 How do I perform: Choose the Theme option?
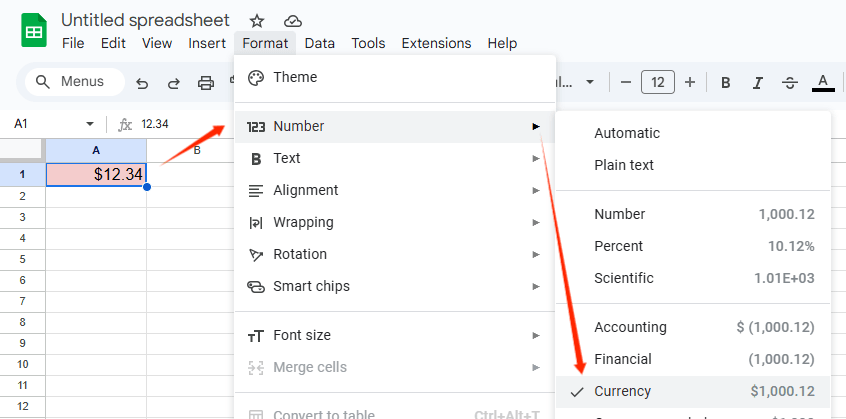tap(295, 77)
